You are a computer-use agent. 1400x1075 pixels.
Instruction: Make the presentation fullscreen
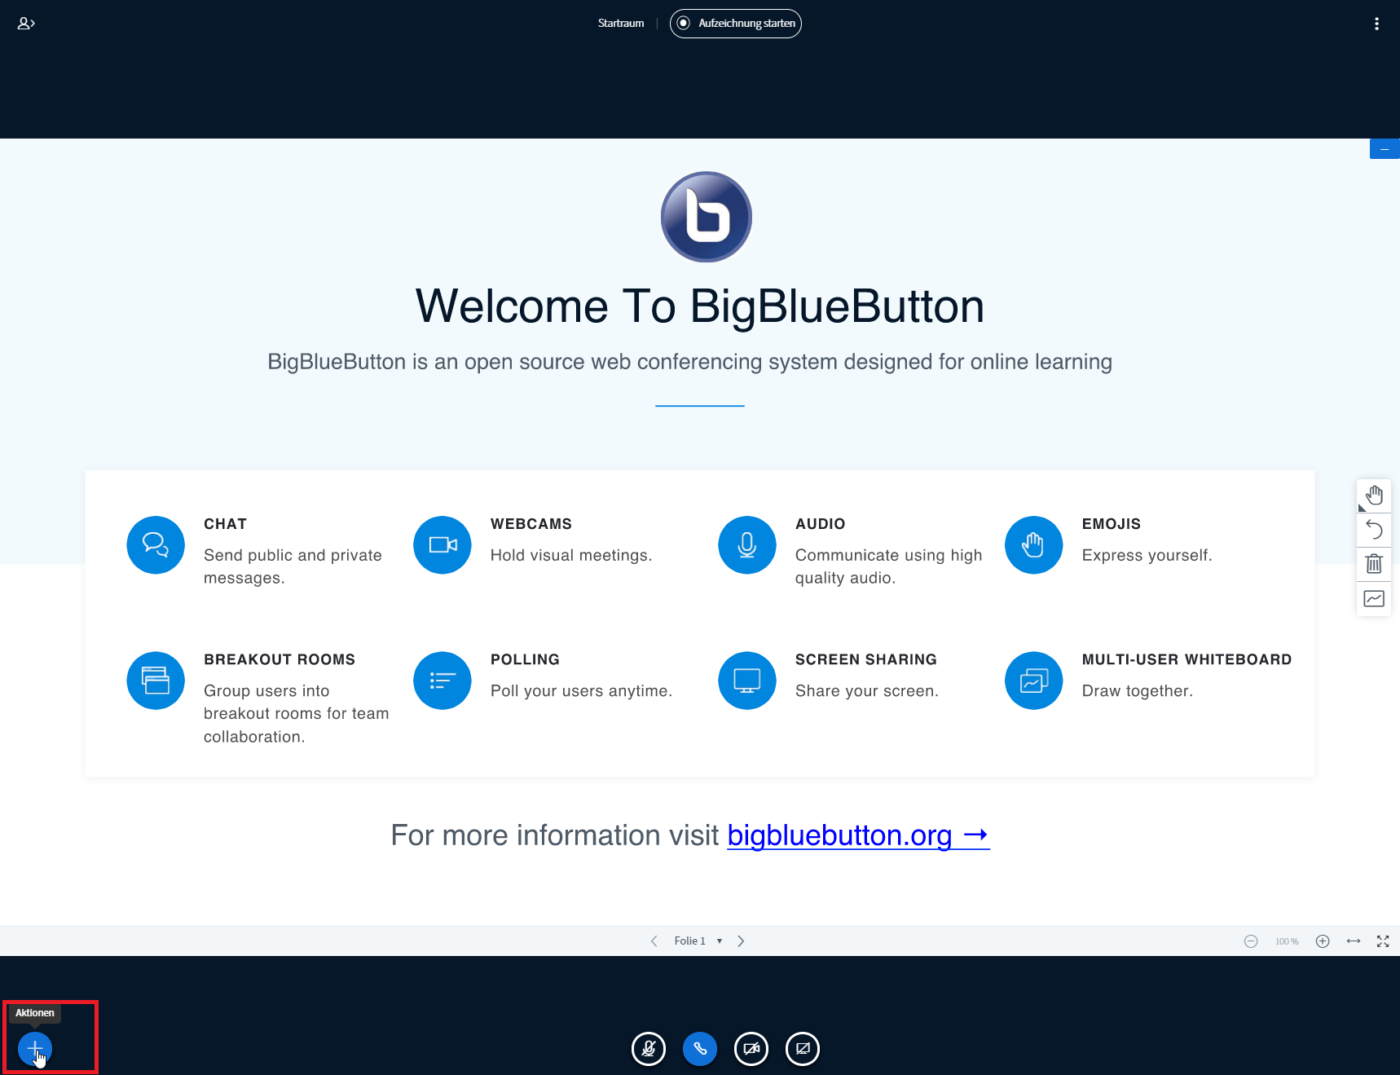click(x=1384, y=941)
